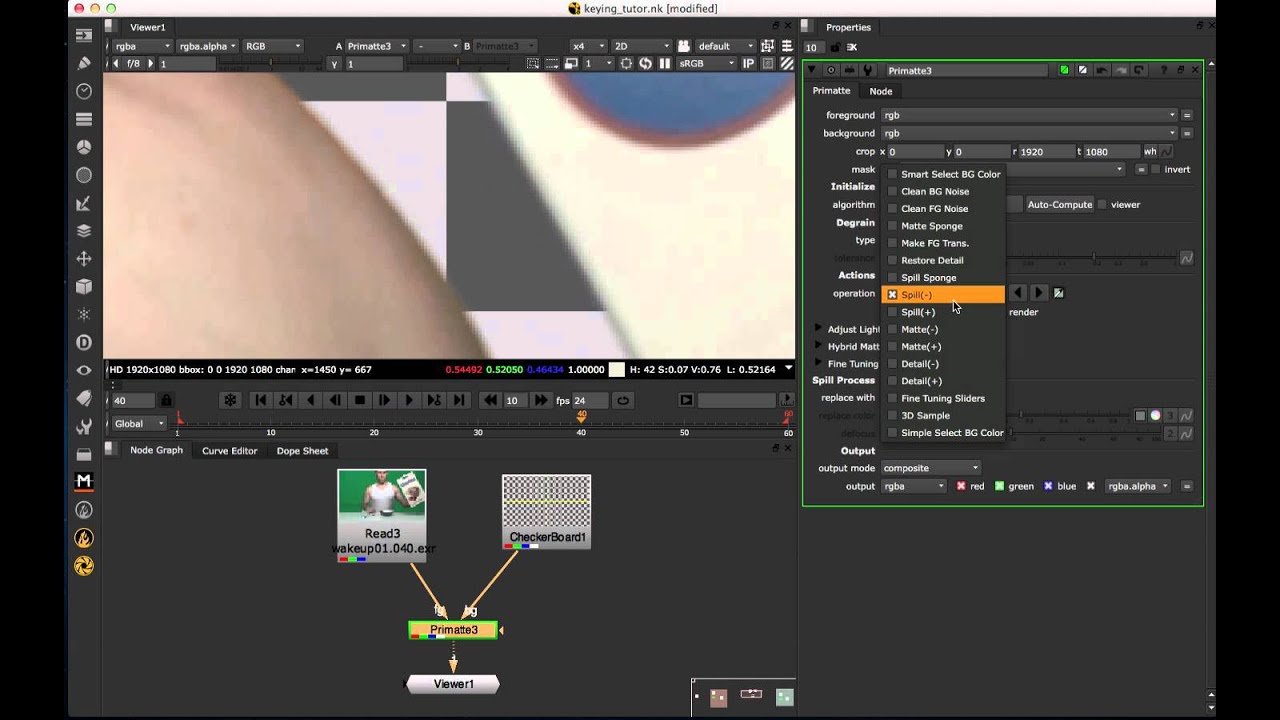The image size is (1280, 720).
Task: Toggle the green output channel checkbox
Action: 998,486
